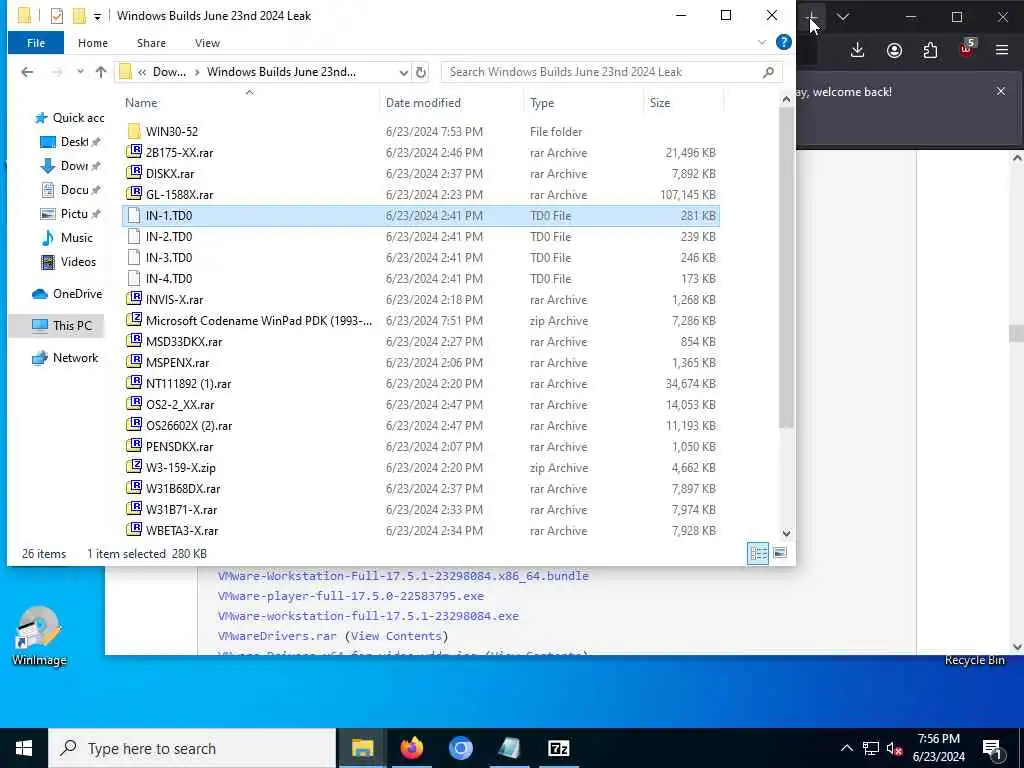Select the IN-2.TD0 file icon
The image size is (1024, 768).
pos(134,236)
